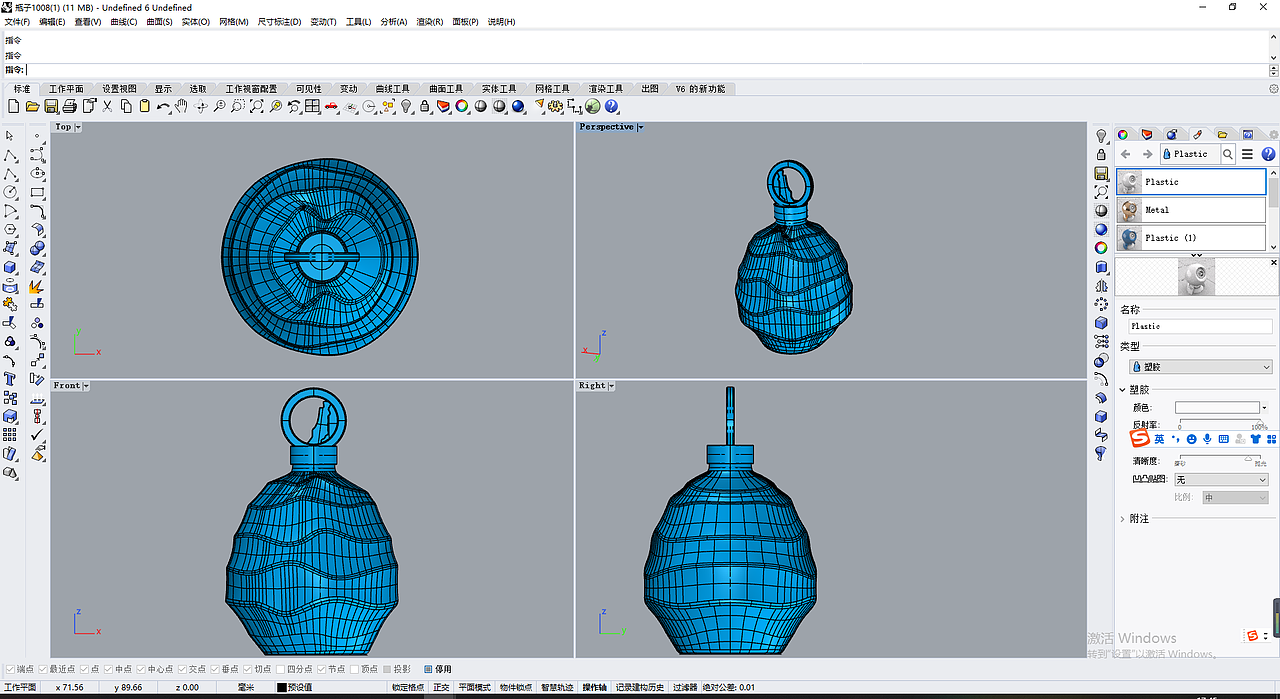Open the Perspective viewport title dropdown
Viewport: 1280px width, 699px height.
click(640, 127)
